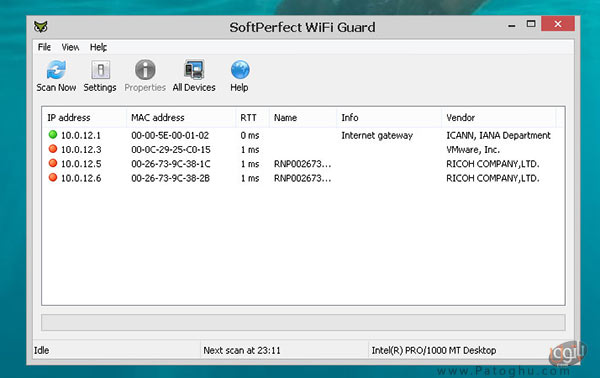Click red status dot for 10.0.12.3

53,149
